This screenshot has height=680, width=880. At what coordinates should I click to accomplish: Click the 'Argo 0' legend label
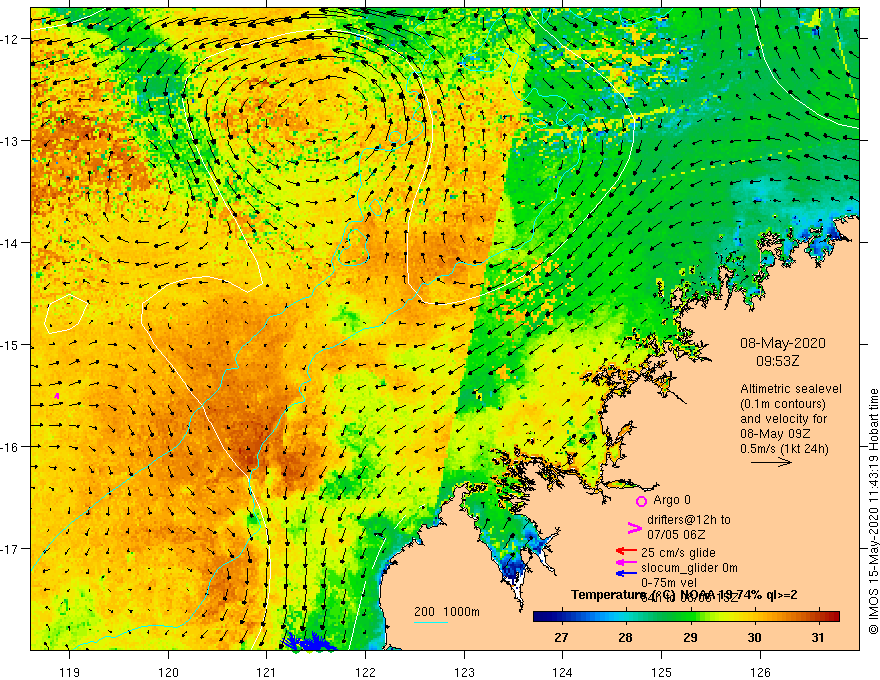click(x=672, y=500)
